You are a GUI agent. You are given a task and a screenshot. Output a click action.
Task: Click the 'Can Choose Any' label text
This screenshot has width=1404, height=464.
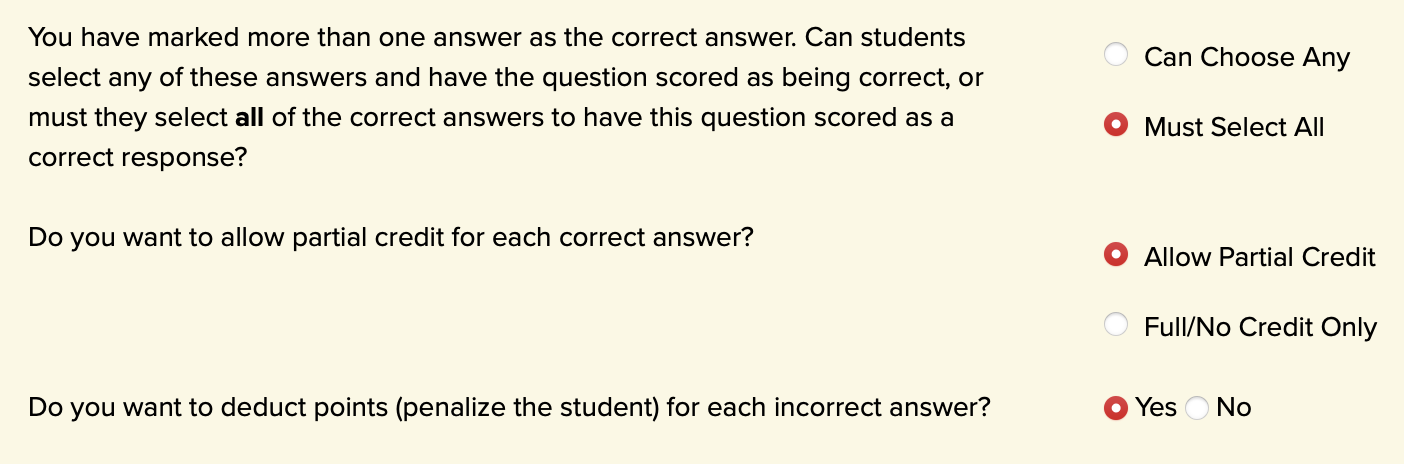tap(1246, 57)
